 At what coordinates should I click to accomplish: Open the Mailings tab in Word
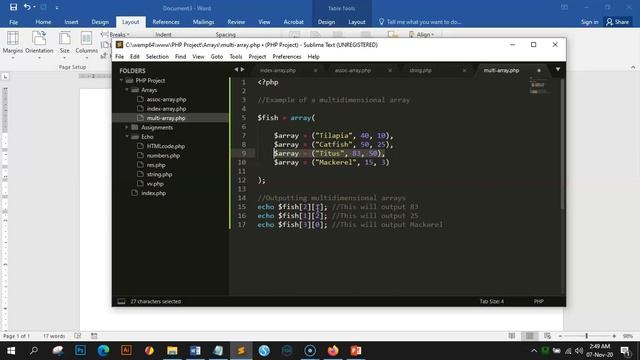point(203,22)
